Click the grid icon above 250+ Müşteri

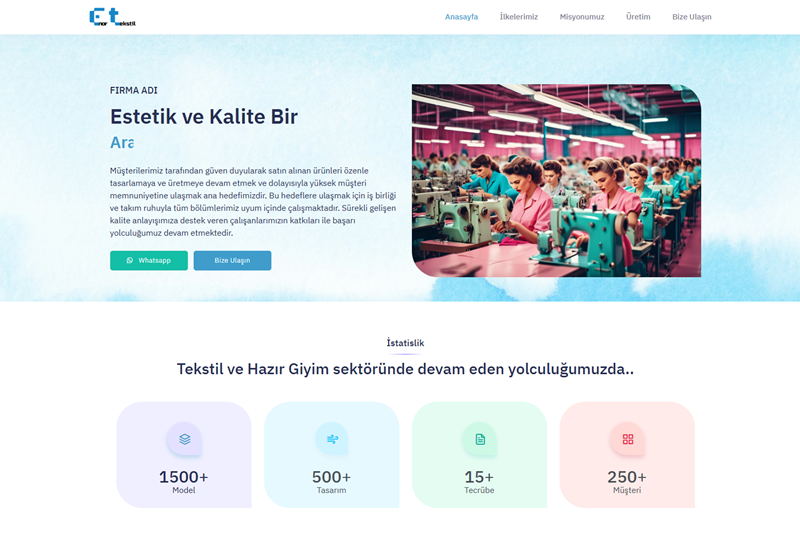pos(628,439)
